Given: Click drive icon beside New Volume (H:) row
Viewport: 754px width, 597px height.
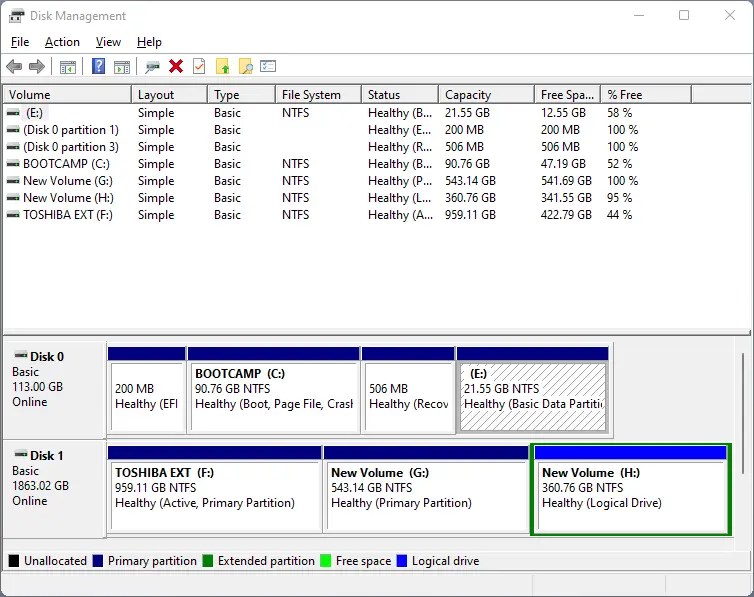Looking at the screenshot, I should tap(13, 198).
